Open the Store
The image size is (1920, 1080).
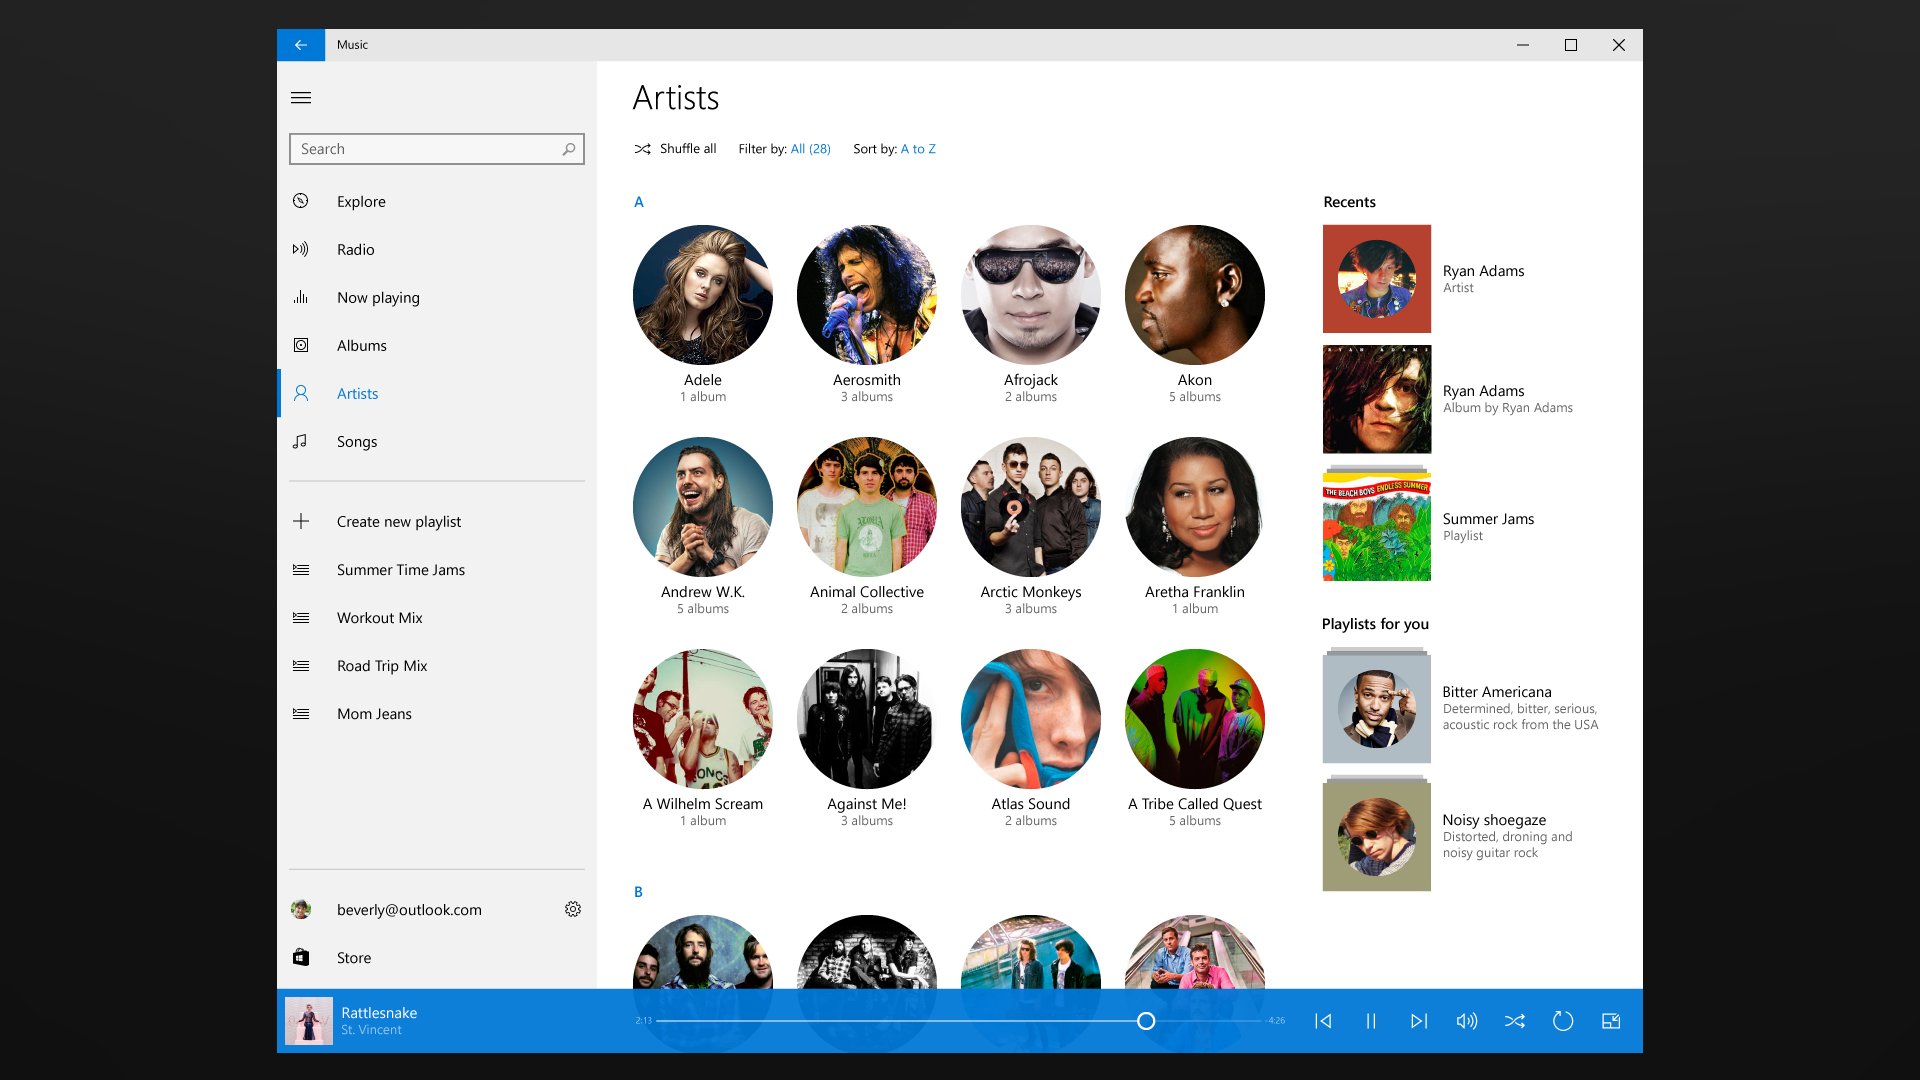(x=353, y=957)
